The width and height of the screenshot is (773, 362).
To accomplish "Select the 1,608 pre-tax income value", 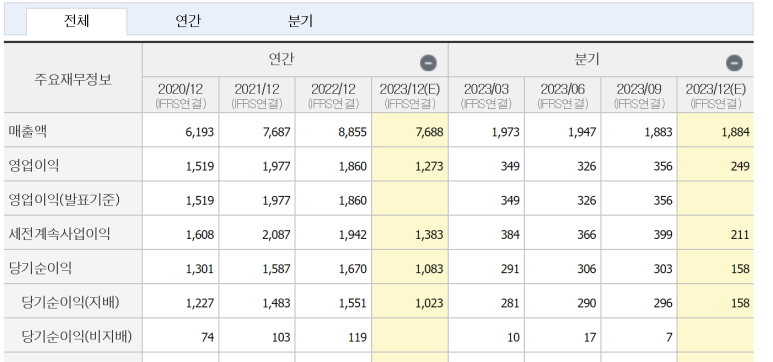I will tap(200, 235).
